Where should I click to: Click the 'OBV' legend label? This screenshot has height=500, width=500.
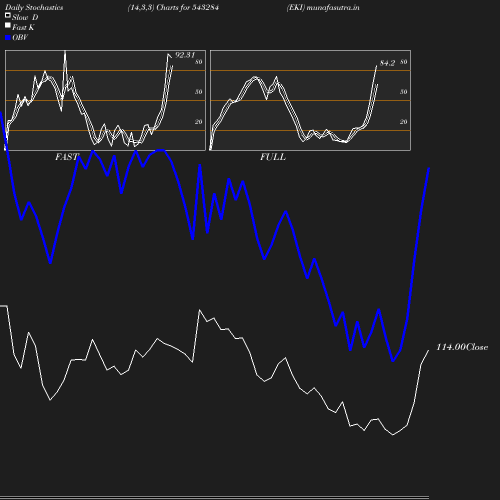tap(20, 38)
